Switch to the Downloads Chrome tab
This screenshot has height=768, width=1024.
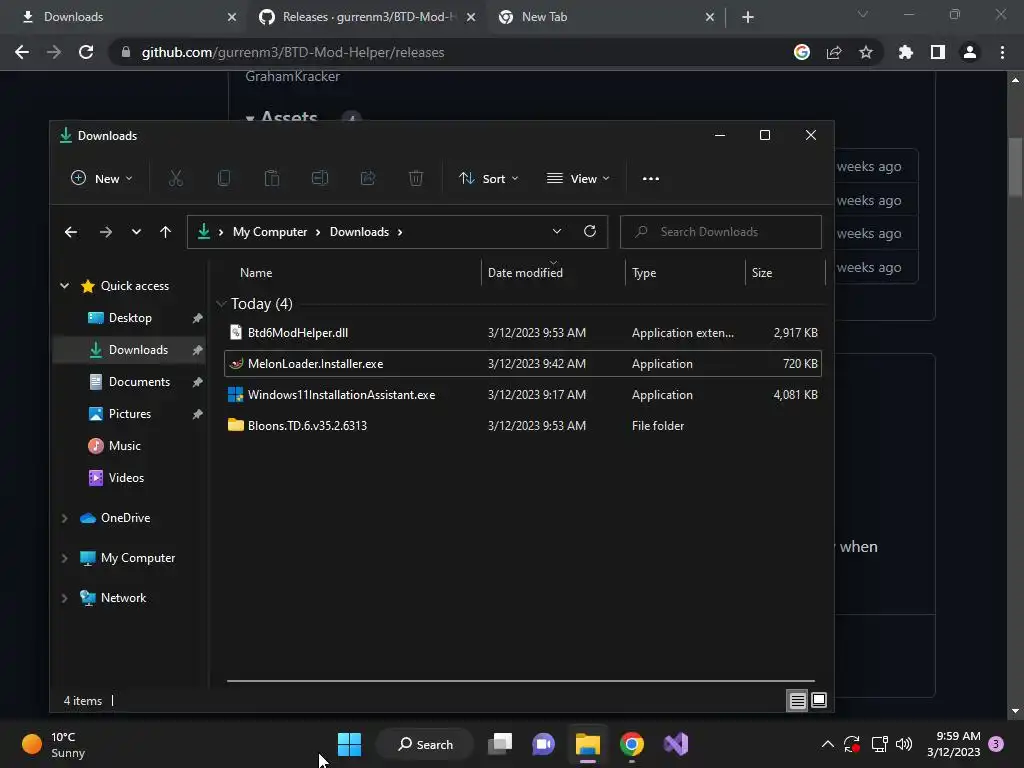click(x=124, y=17)
